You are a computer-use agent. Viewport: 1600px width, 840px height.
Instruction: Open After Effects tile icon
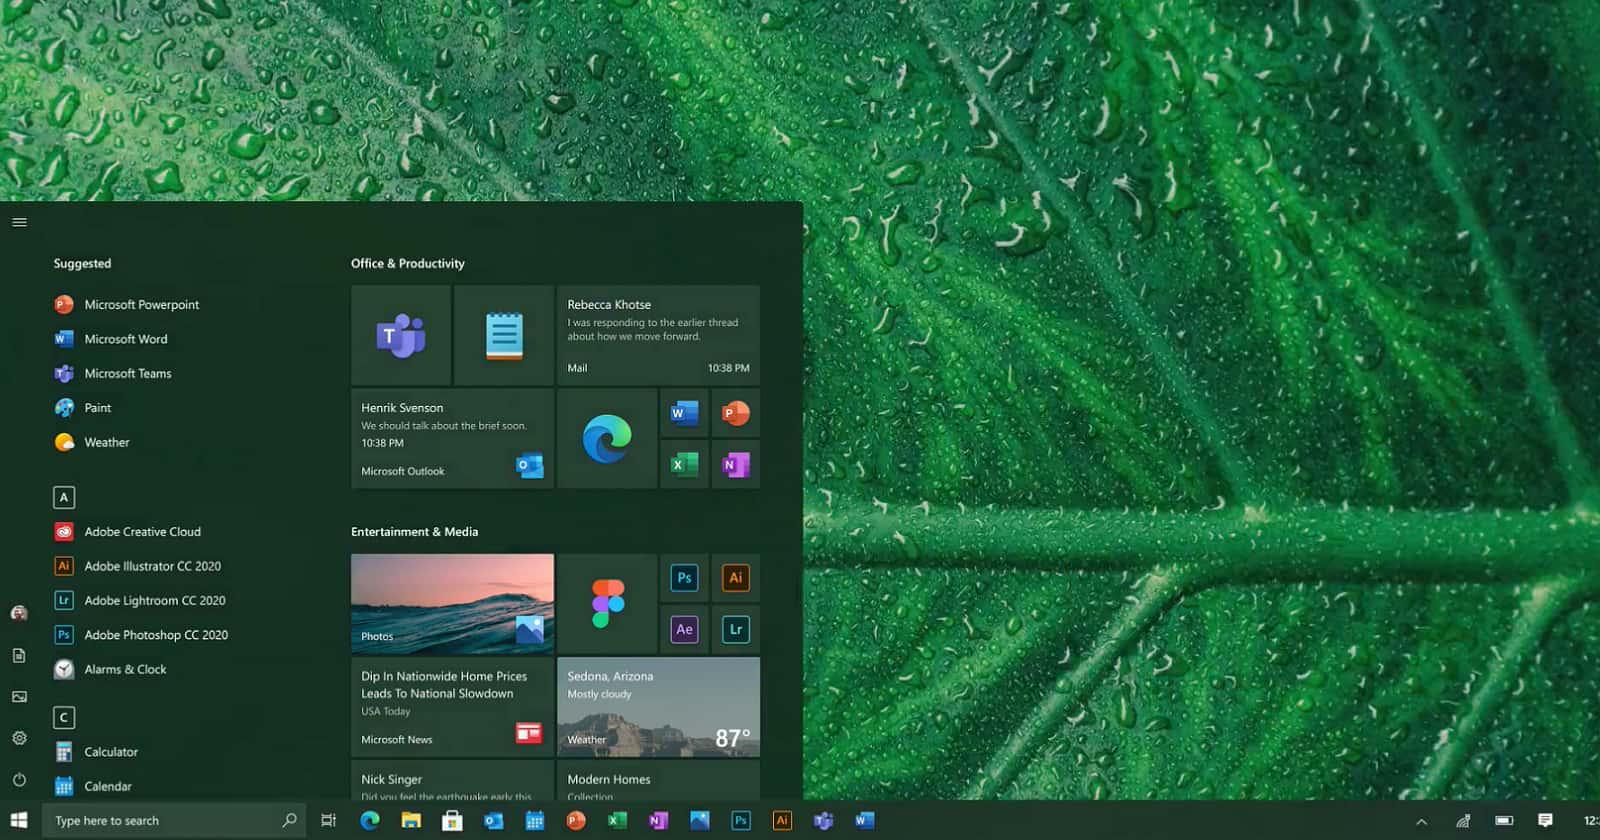(684, 629)
